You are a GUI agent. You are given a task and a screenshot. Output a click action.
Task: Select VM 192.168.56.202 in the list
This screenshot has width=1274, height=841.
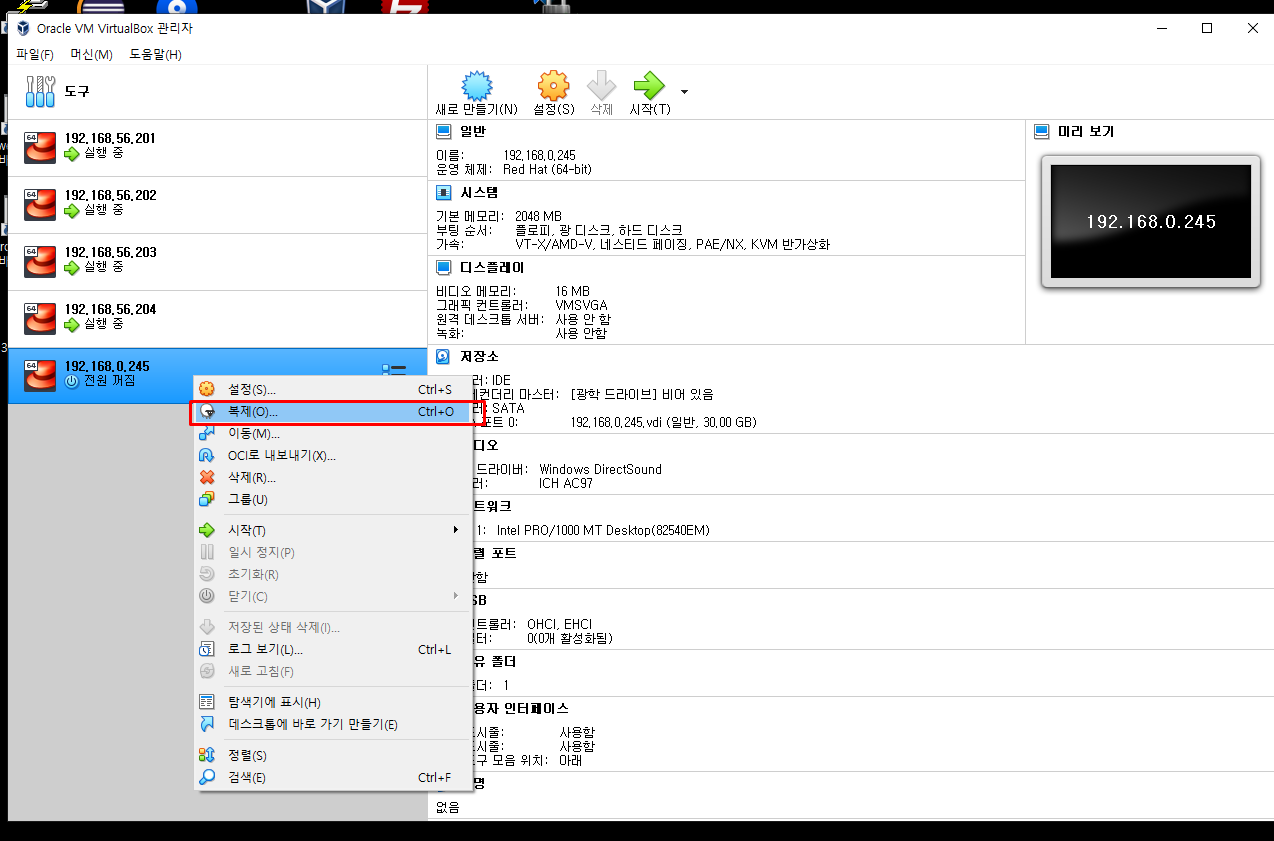click(217, 204)
